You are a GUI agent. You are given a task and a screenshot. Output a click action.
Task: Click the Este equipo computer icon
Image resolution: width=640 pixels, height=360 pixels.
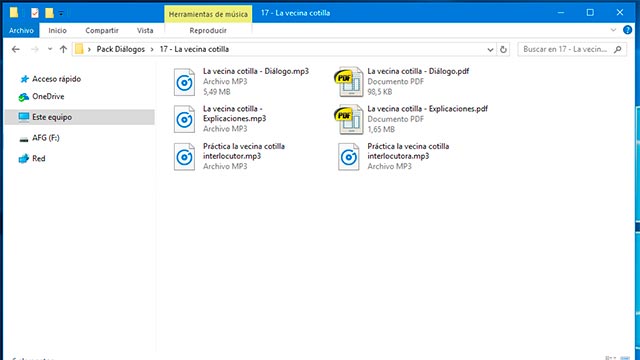pos(24,117)
